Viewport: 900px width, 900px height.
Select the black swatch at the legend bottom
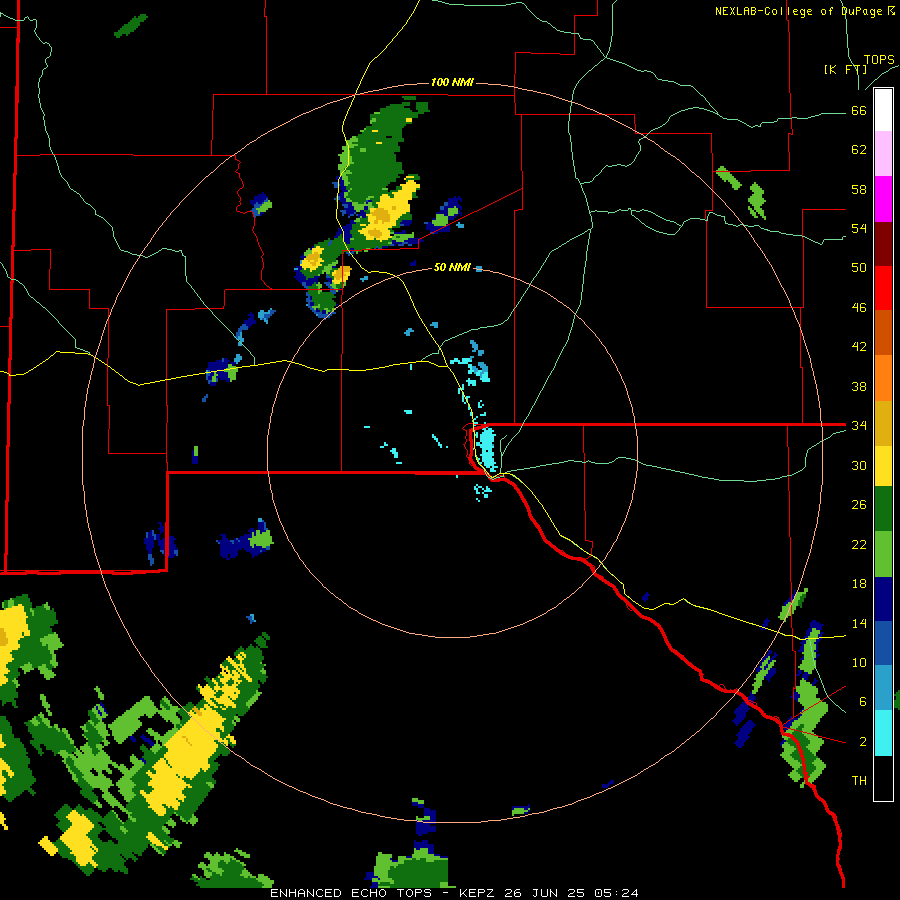tap(883, 778)
